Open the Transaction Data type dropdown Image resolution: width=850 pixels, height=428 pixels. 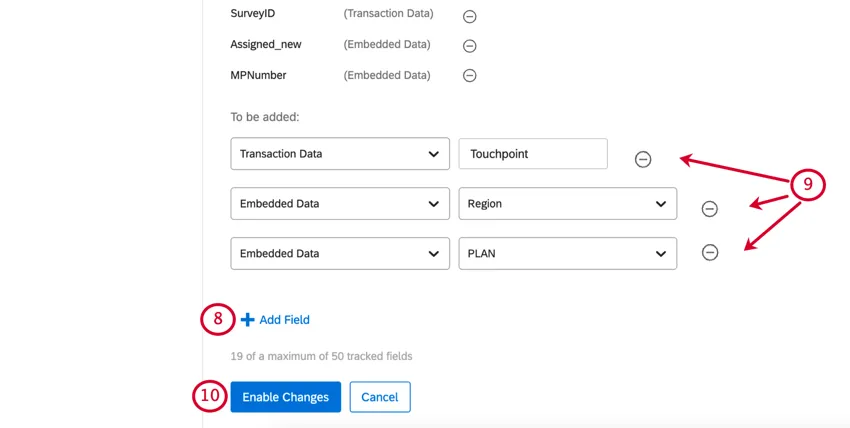[339, 154]
